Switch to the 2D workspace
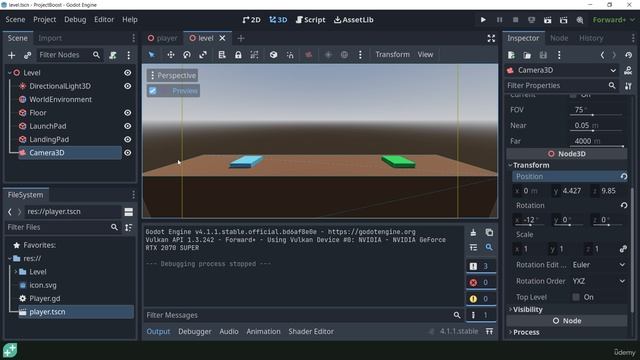The width and height of the screenshot is (640, 360). tap(251, 20)
